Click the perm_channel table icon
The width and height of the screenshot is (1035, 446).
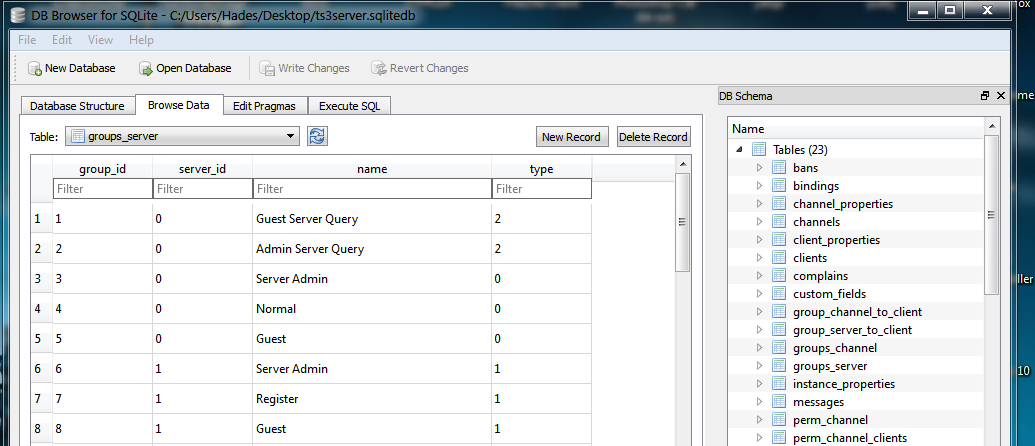coord(780,420)
